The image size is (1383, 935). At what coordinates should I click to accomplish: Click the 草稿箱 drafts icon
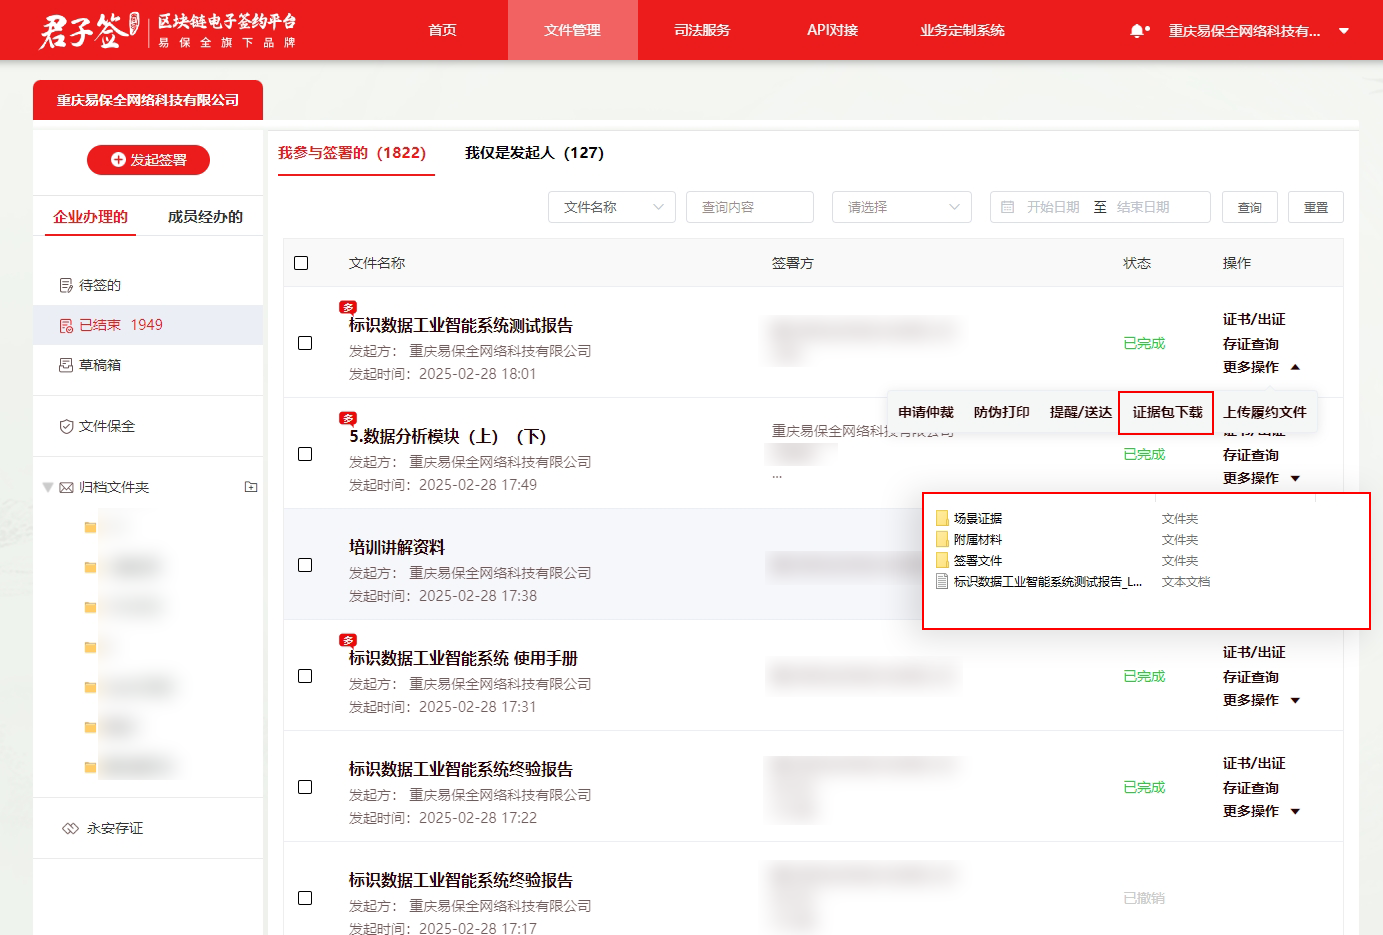click(66, 365)
